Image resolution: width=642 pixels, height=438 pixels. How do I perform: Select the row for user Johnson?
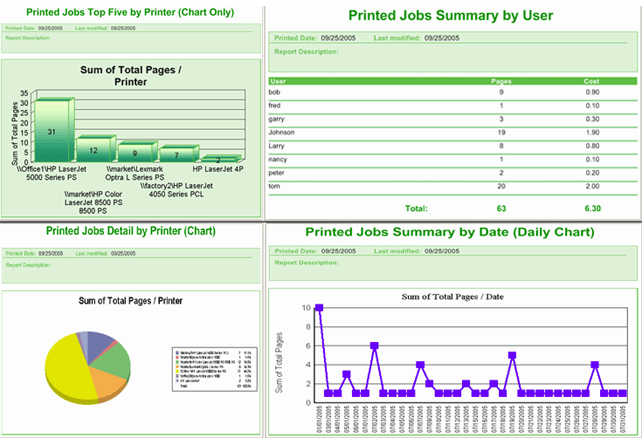click(452, 131)
